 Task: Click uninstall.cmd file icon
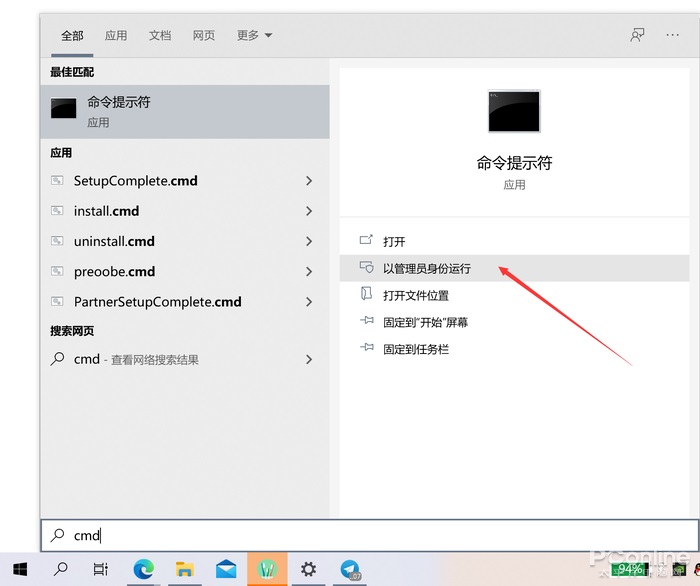click(57, 241)
